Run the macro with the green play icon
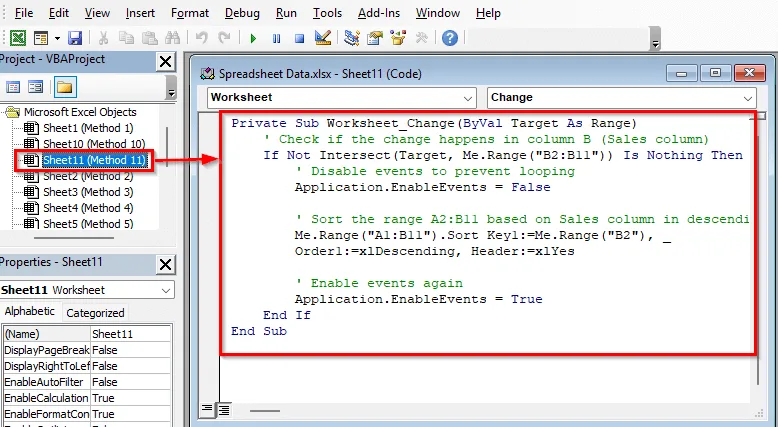The height and width of the screenshot is (427, 778). tap(253, 38)
